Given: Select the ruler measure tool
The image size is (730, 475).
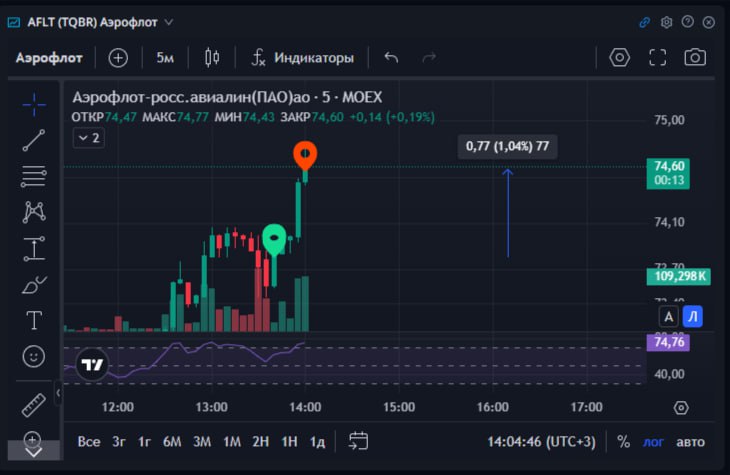Looking at the screenshot, I should tap(34, 405).
